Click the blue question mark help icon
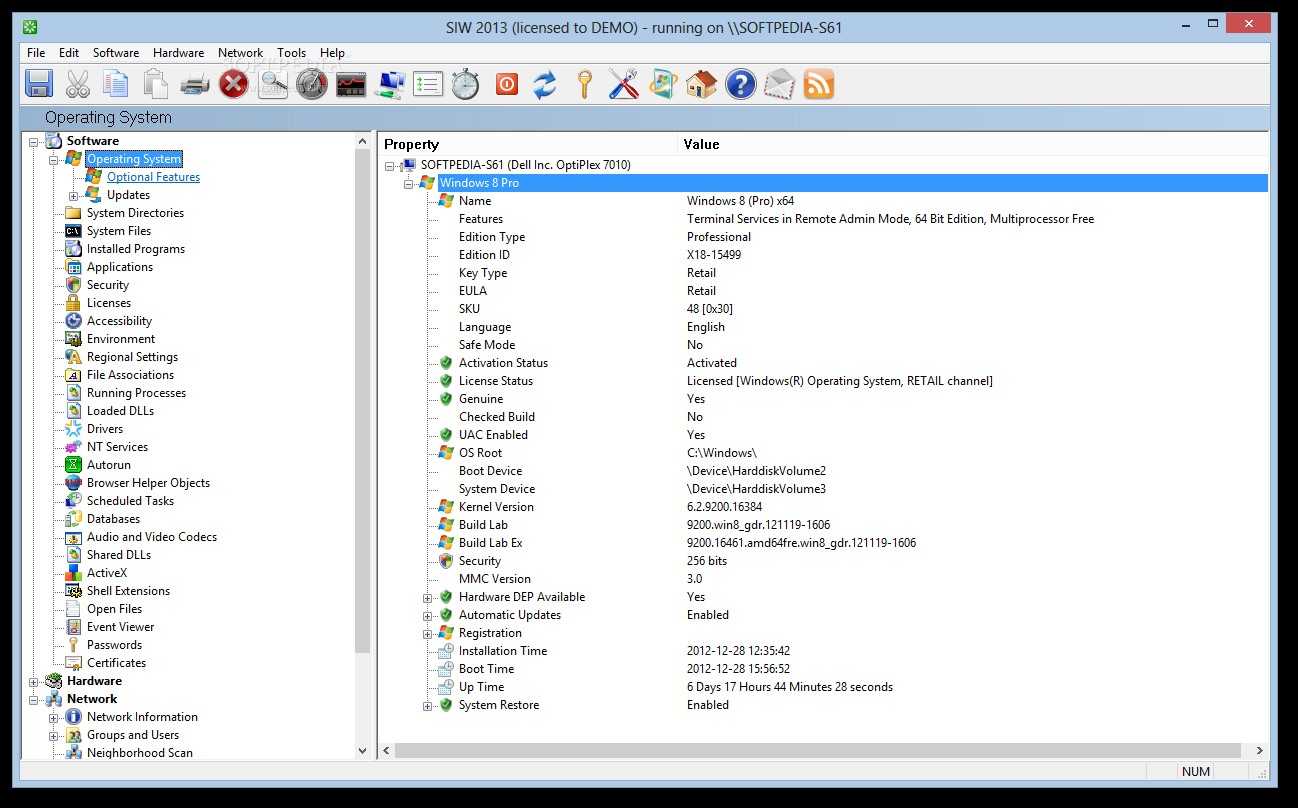 click(x=740, y=84)
